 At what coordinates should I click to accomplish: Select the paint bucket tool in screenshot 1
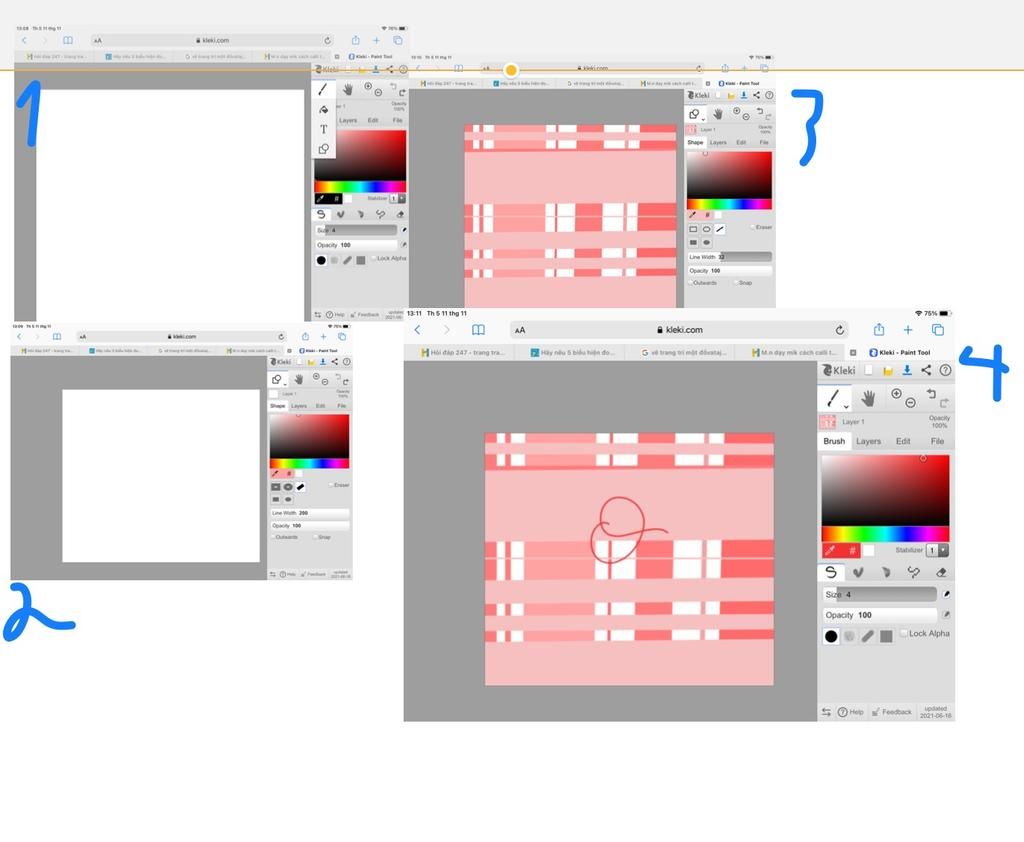point(323,109)
